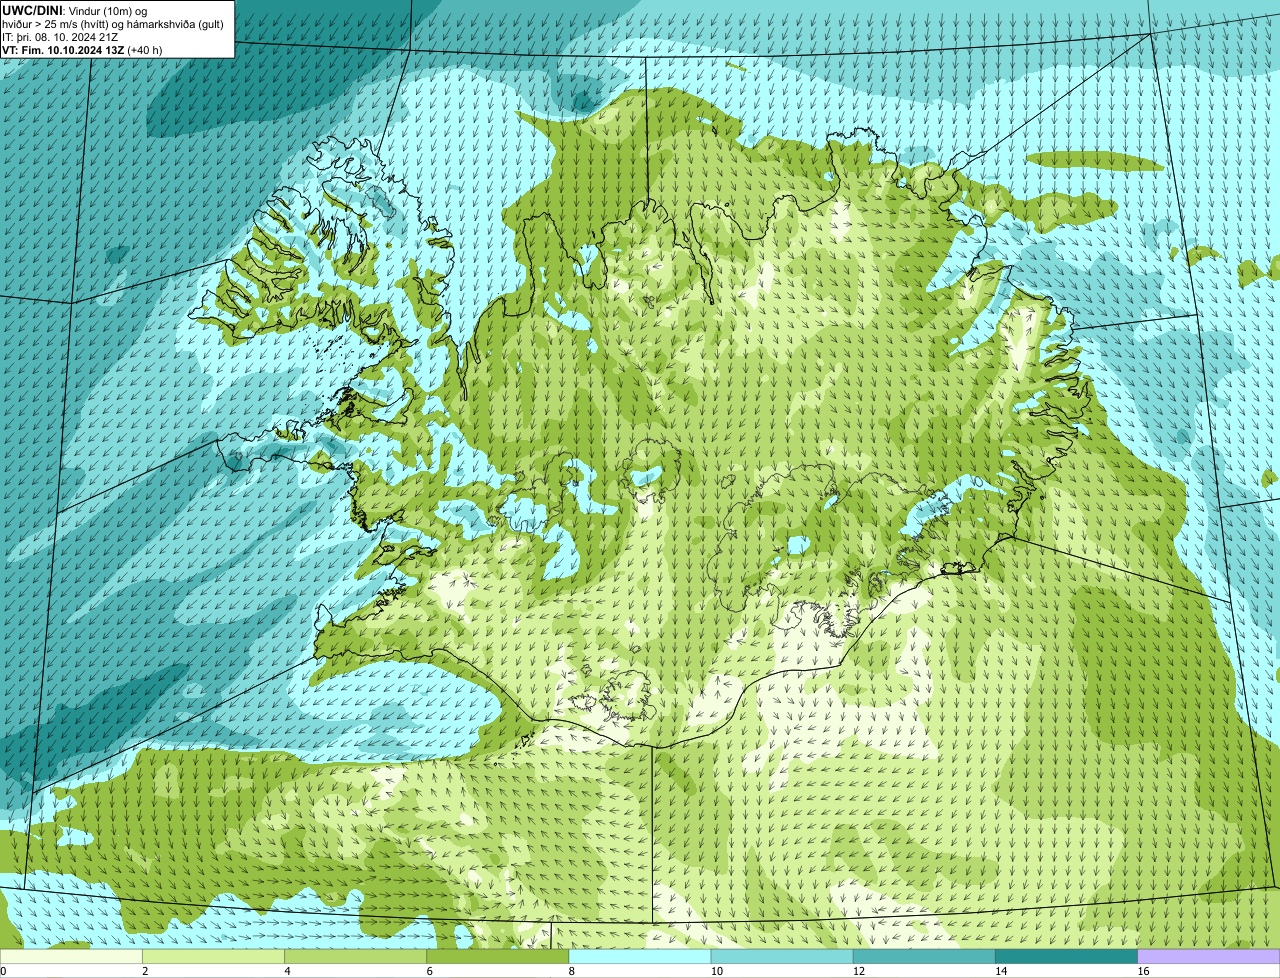Click the '14' legend scale label
The width and height of the screenshot is (1280, 978).
(1001, 971)
